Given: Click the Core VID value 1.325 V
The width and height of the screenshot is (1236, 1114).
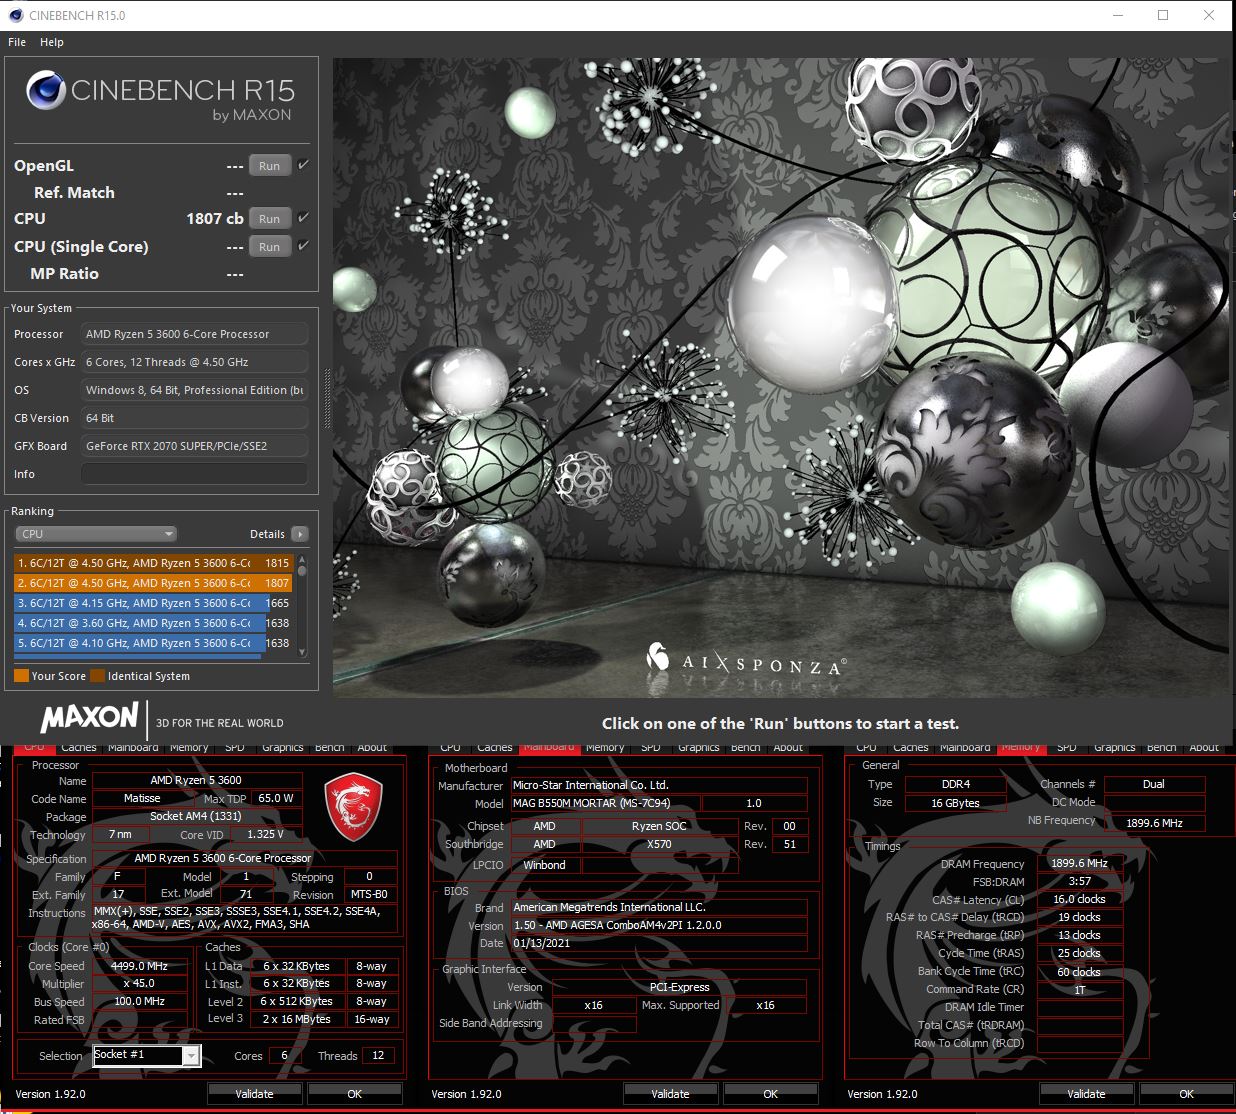Looking at the screenshot, I should [x=265, y=834].
